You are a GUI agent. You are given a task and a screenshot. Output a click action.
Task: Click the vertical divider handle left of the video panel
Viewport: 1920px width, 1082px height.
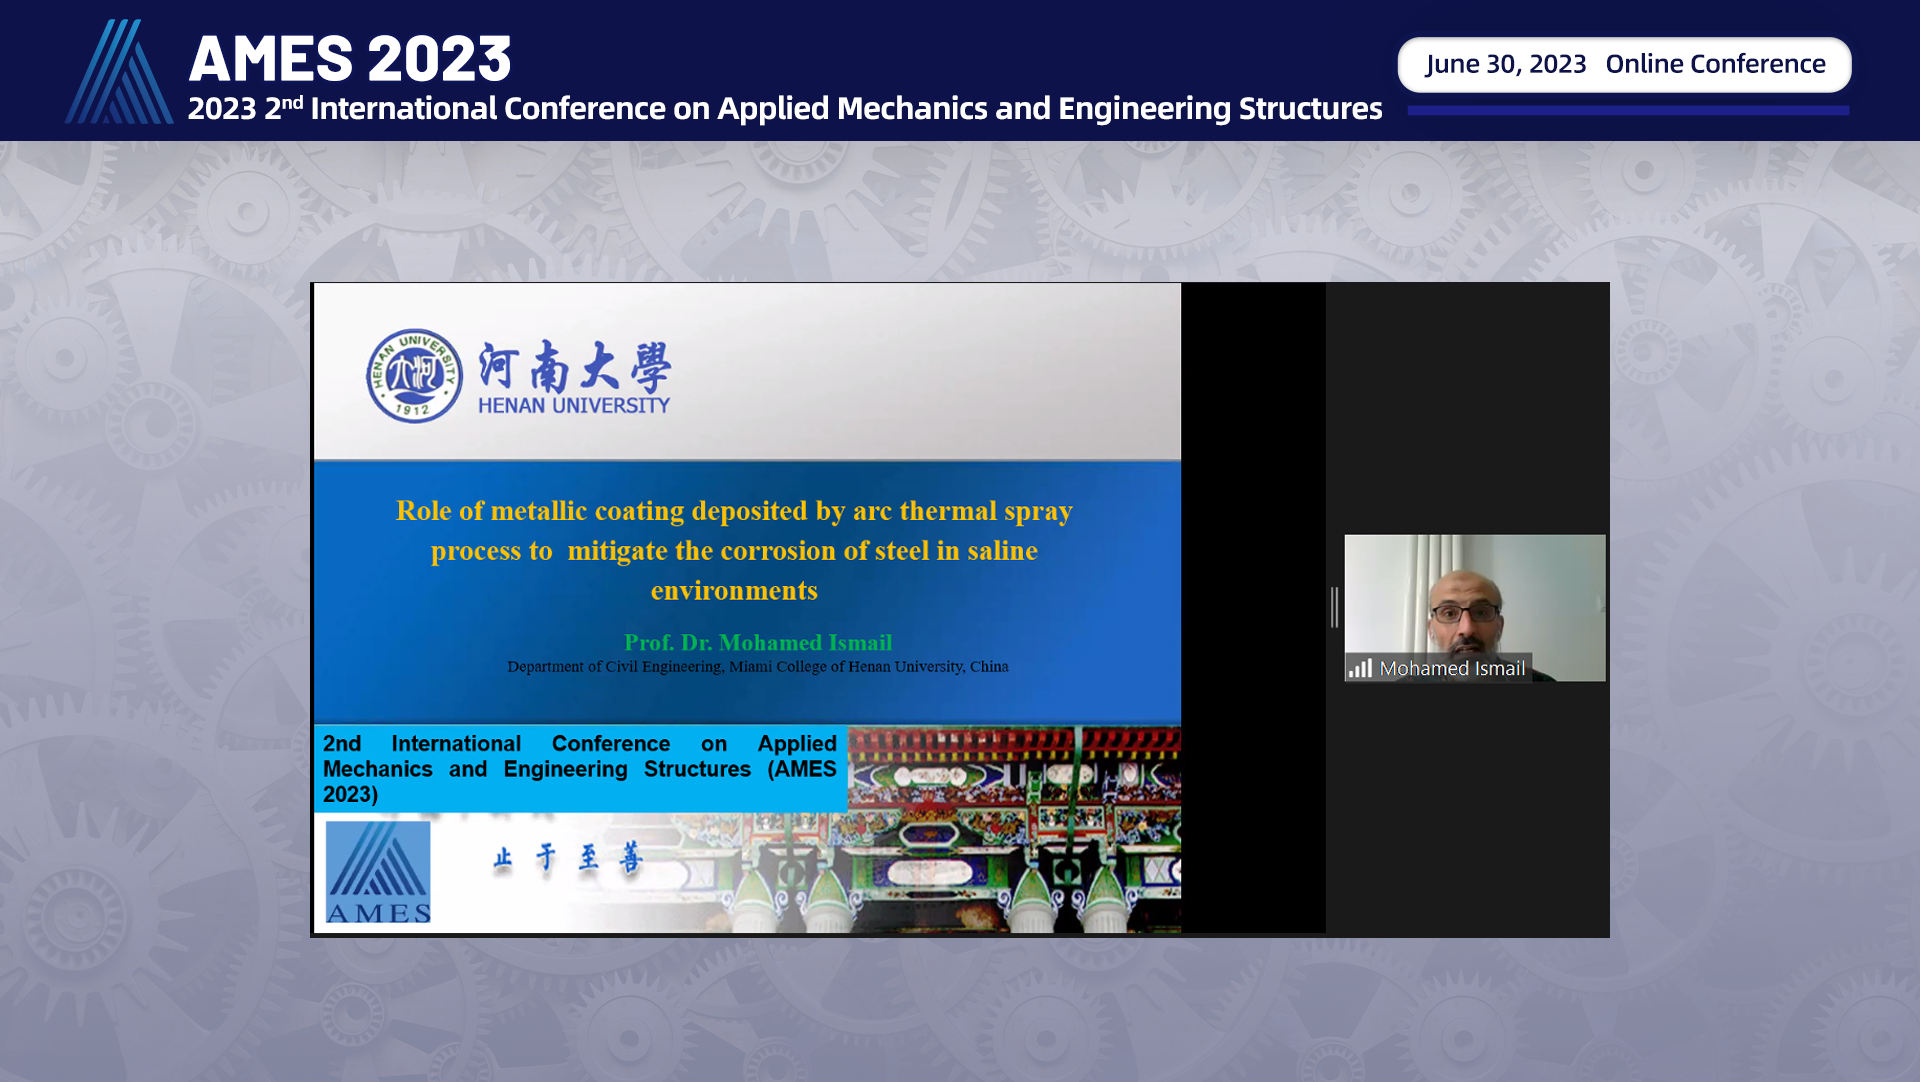coord(1334,607)
